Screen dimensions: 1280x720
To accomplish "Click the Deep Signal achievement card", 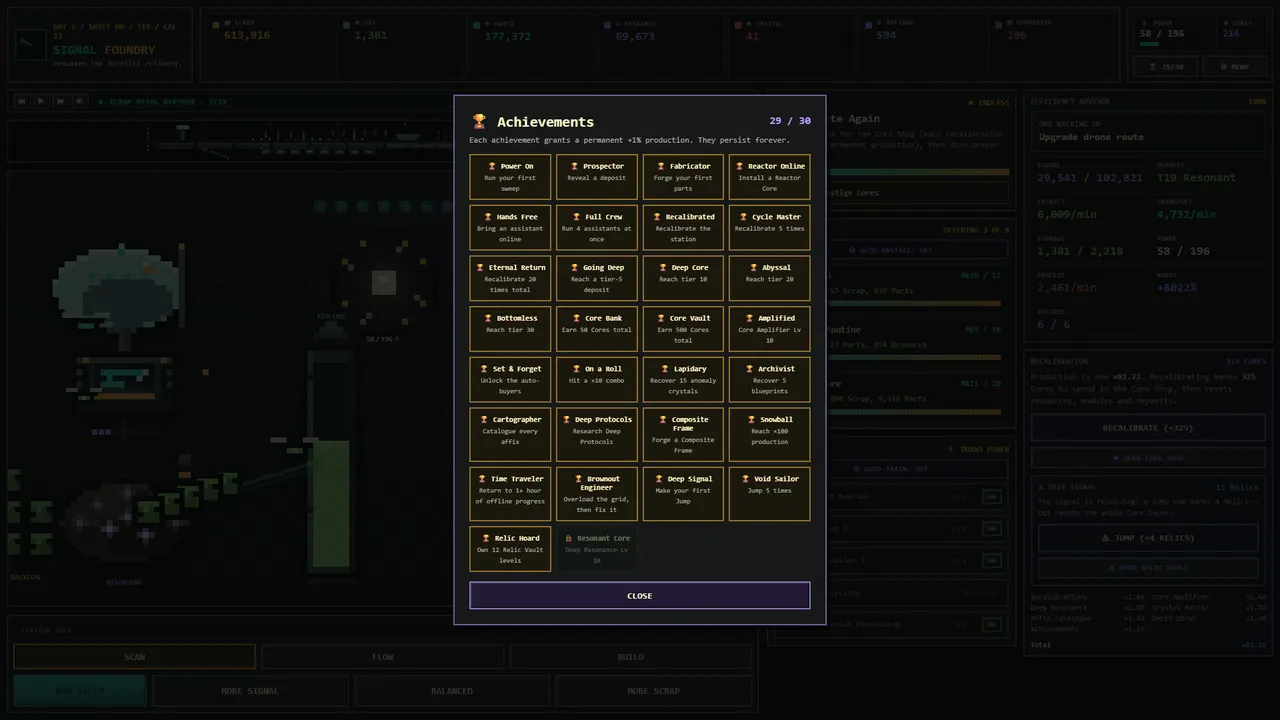I will 683,494.
